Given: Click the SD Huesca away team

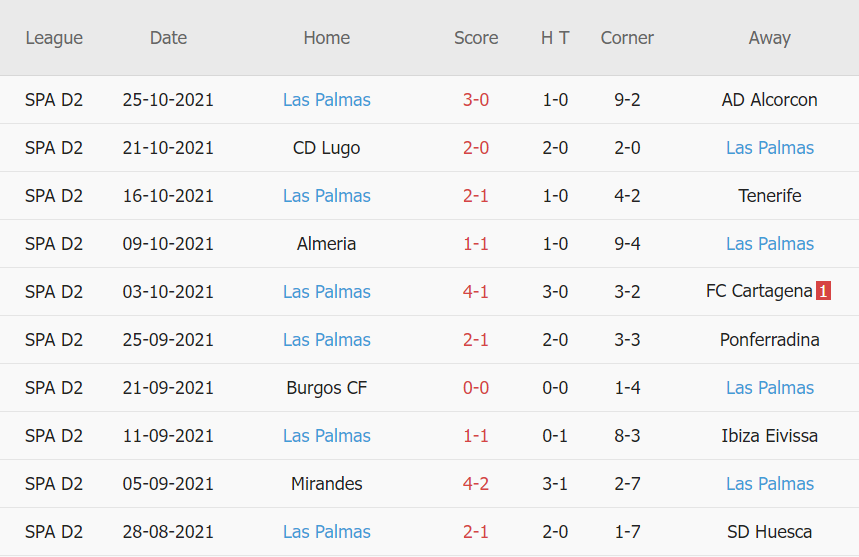Looking at the screenshot, I should (769, 532).
